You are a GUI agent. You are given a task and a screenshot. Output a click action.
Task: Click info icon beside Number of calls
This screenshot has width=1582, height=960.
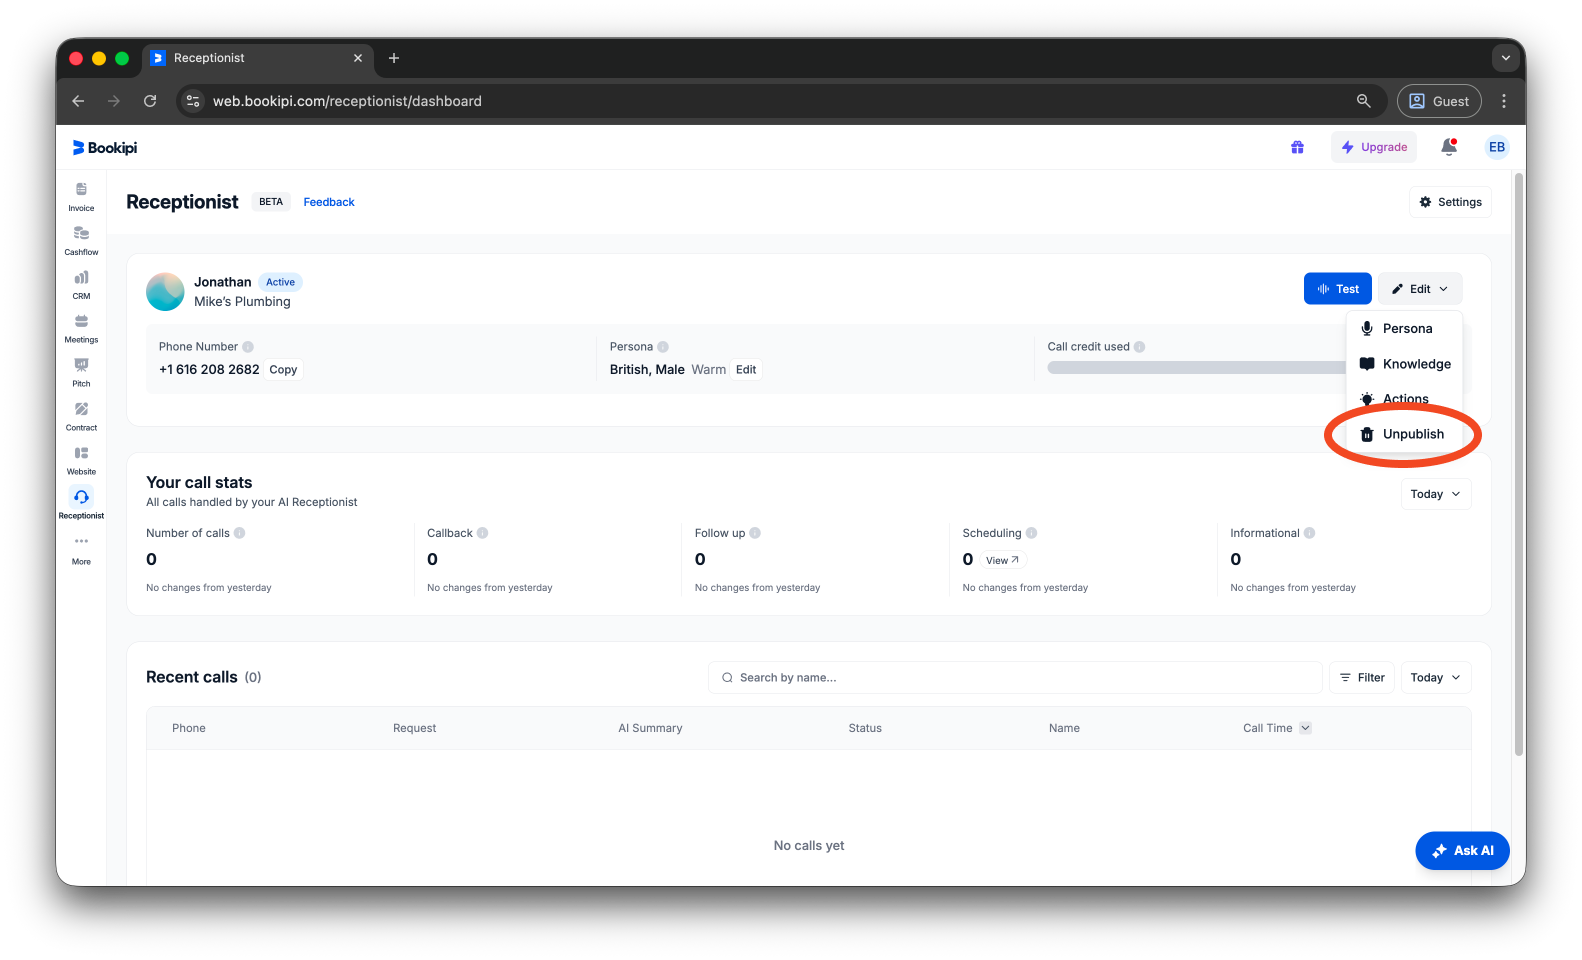pos(240,533)
